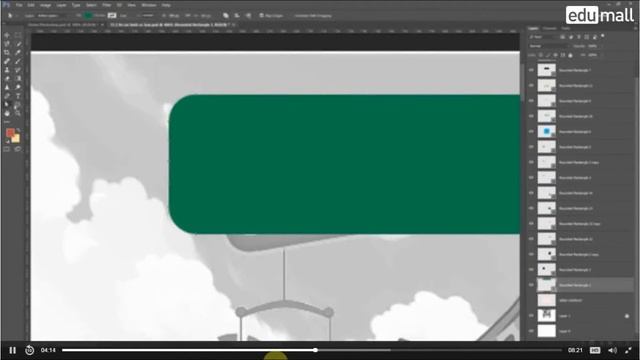
Task: Enter fullscreen video mode
Action: (628, 350)
